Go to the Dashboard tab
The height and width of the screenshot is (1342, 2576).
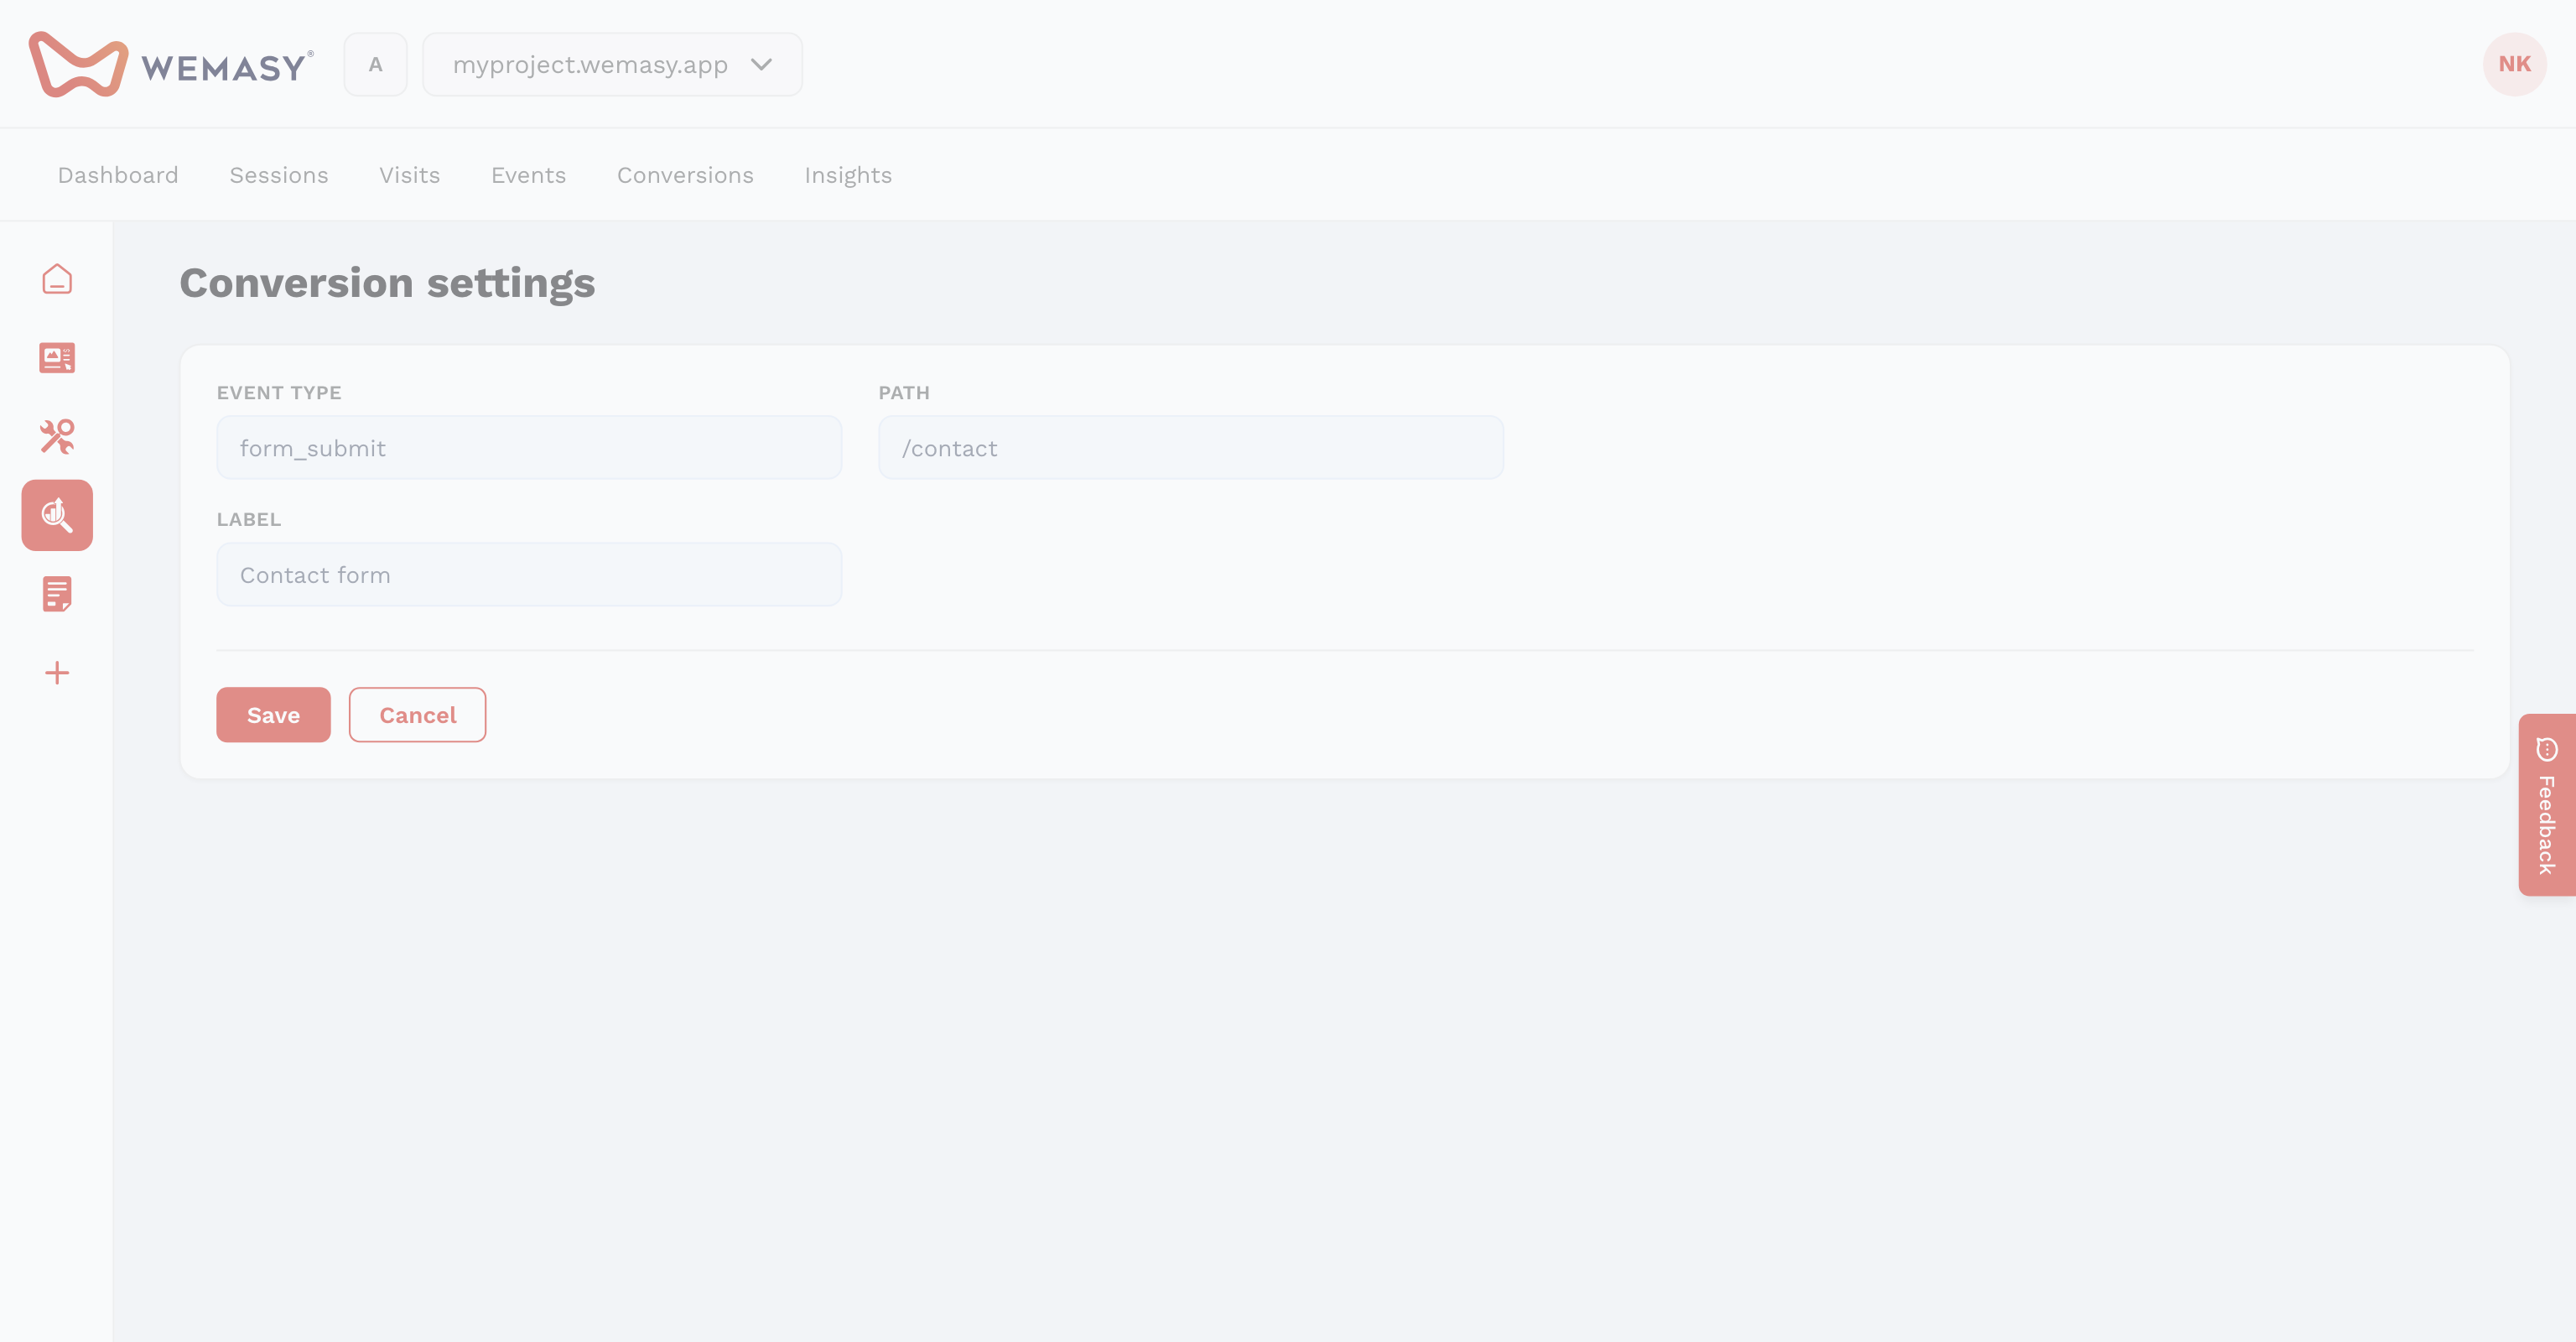coord(118,175)
